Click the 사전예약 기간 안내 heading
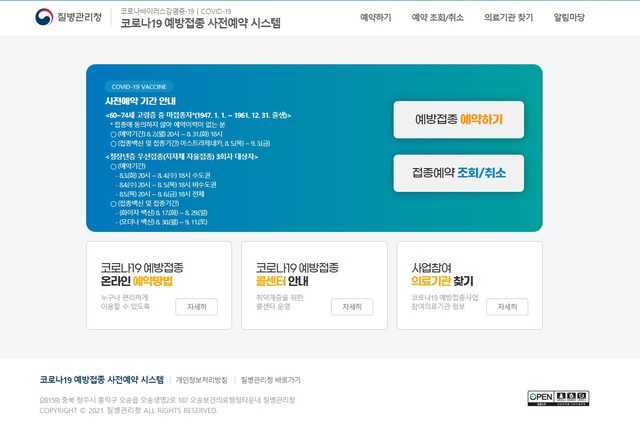Screen dimensions: 640x441 [140, 101]
